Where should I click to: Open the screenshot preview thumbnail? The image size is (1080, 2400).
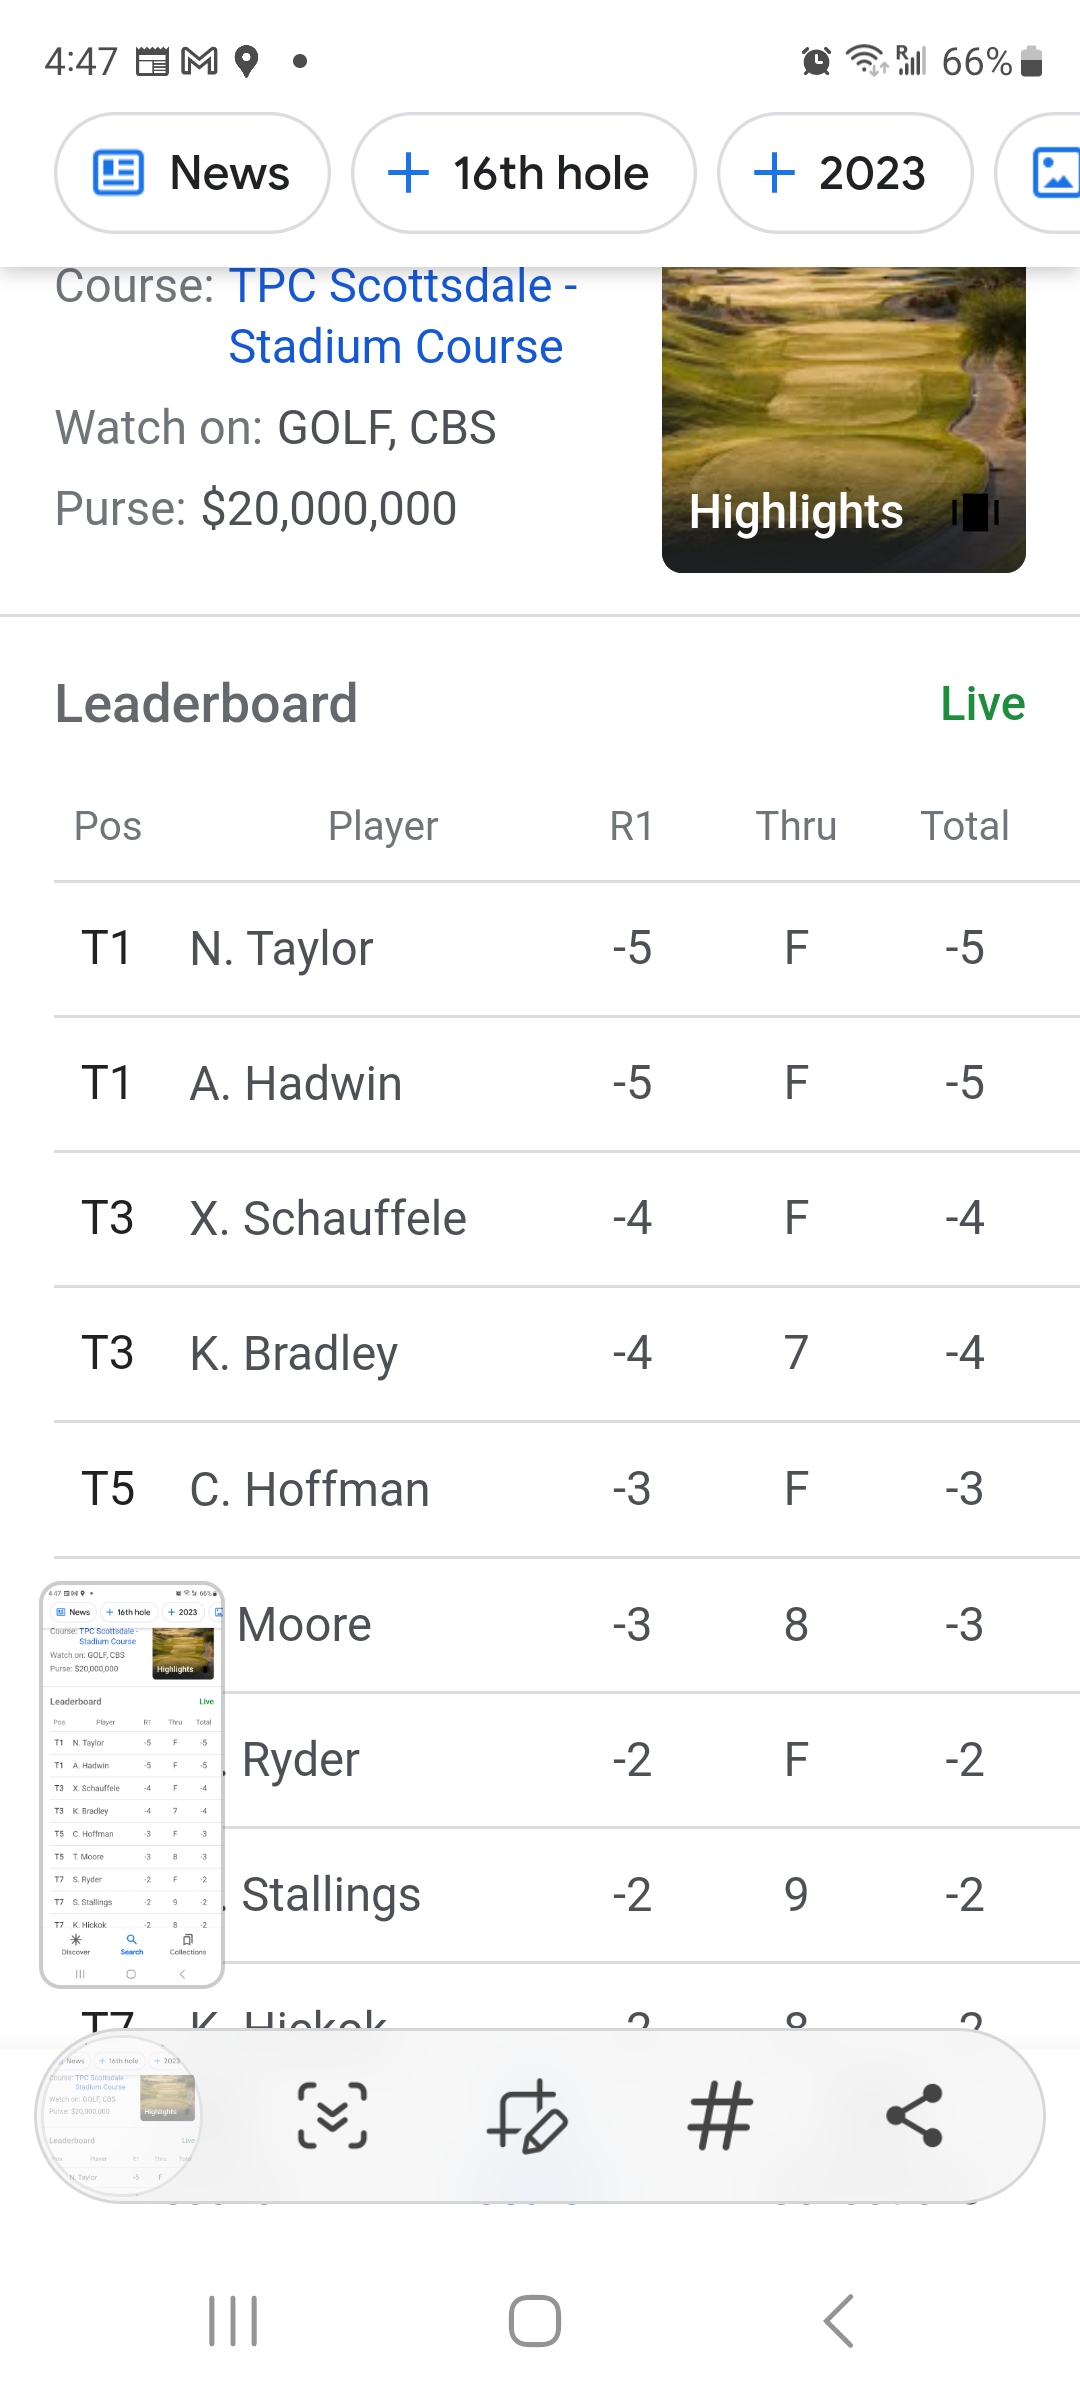tap(132, 1785)
